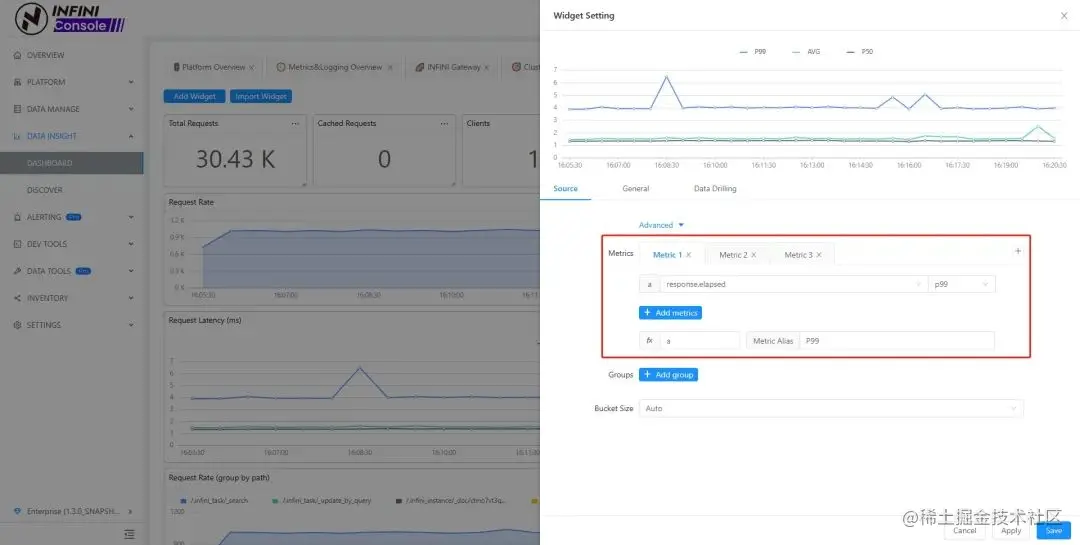Close the INFINI Gateway dashboard tab
This screenshot has height=545, width=1080.
486,68
